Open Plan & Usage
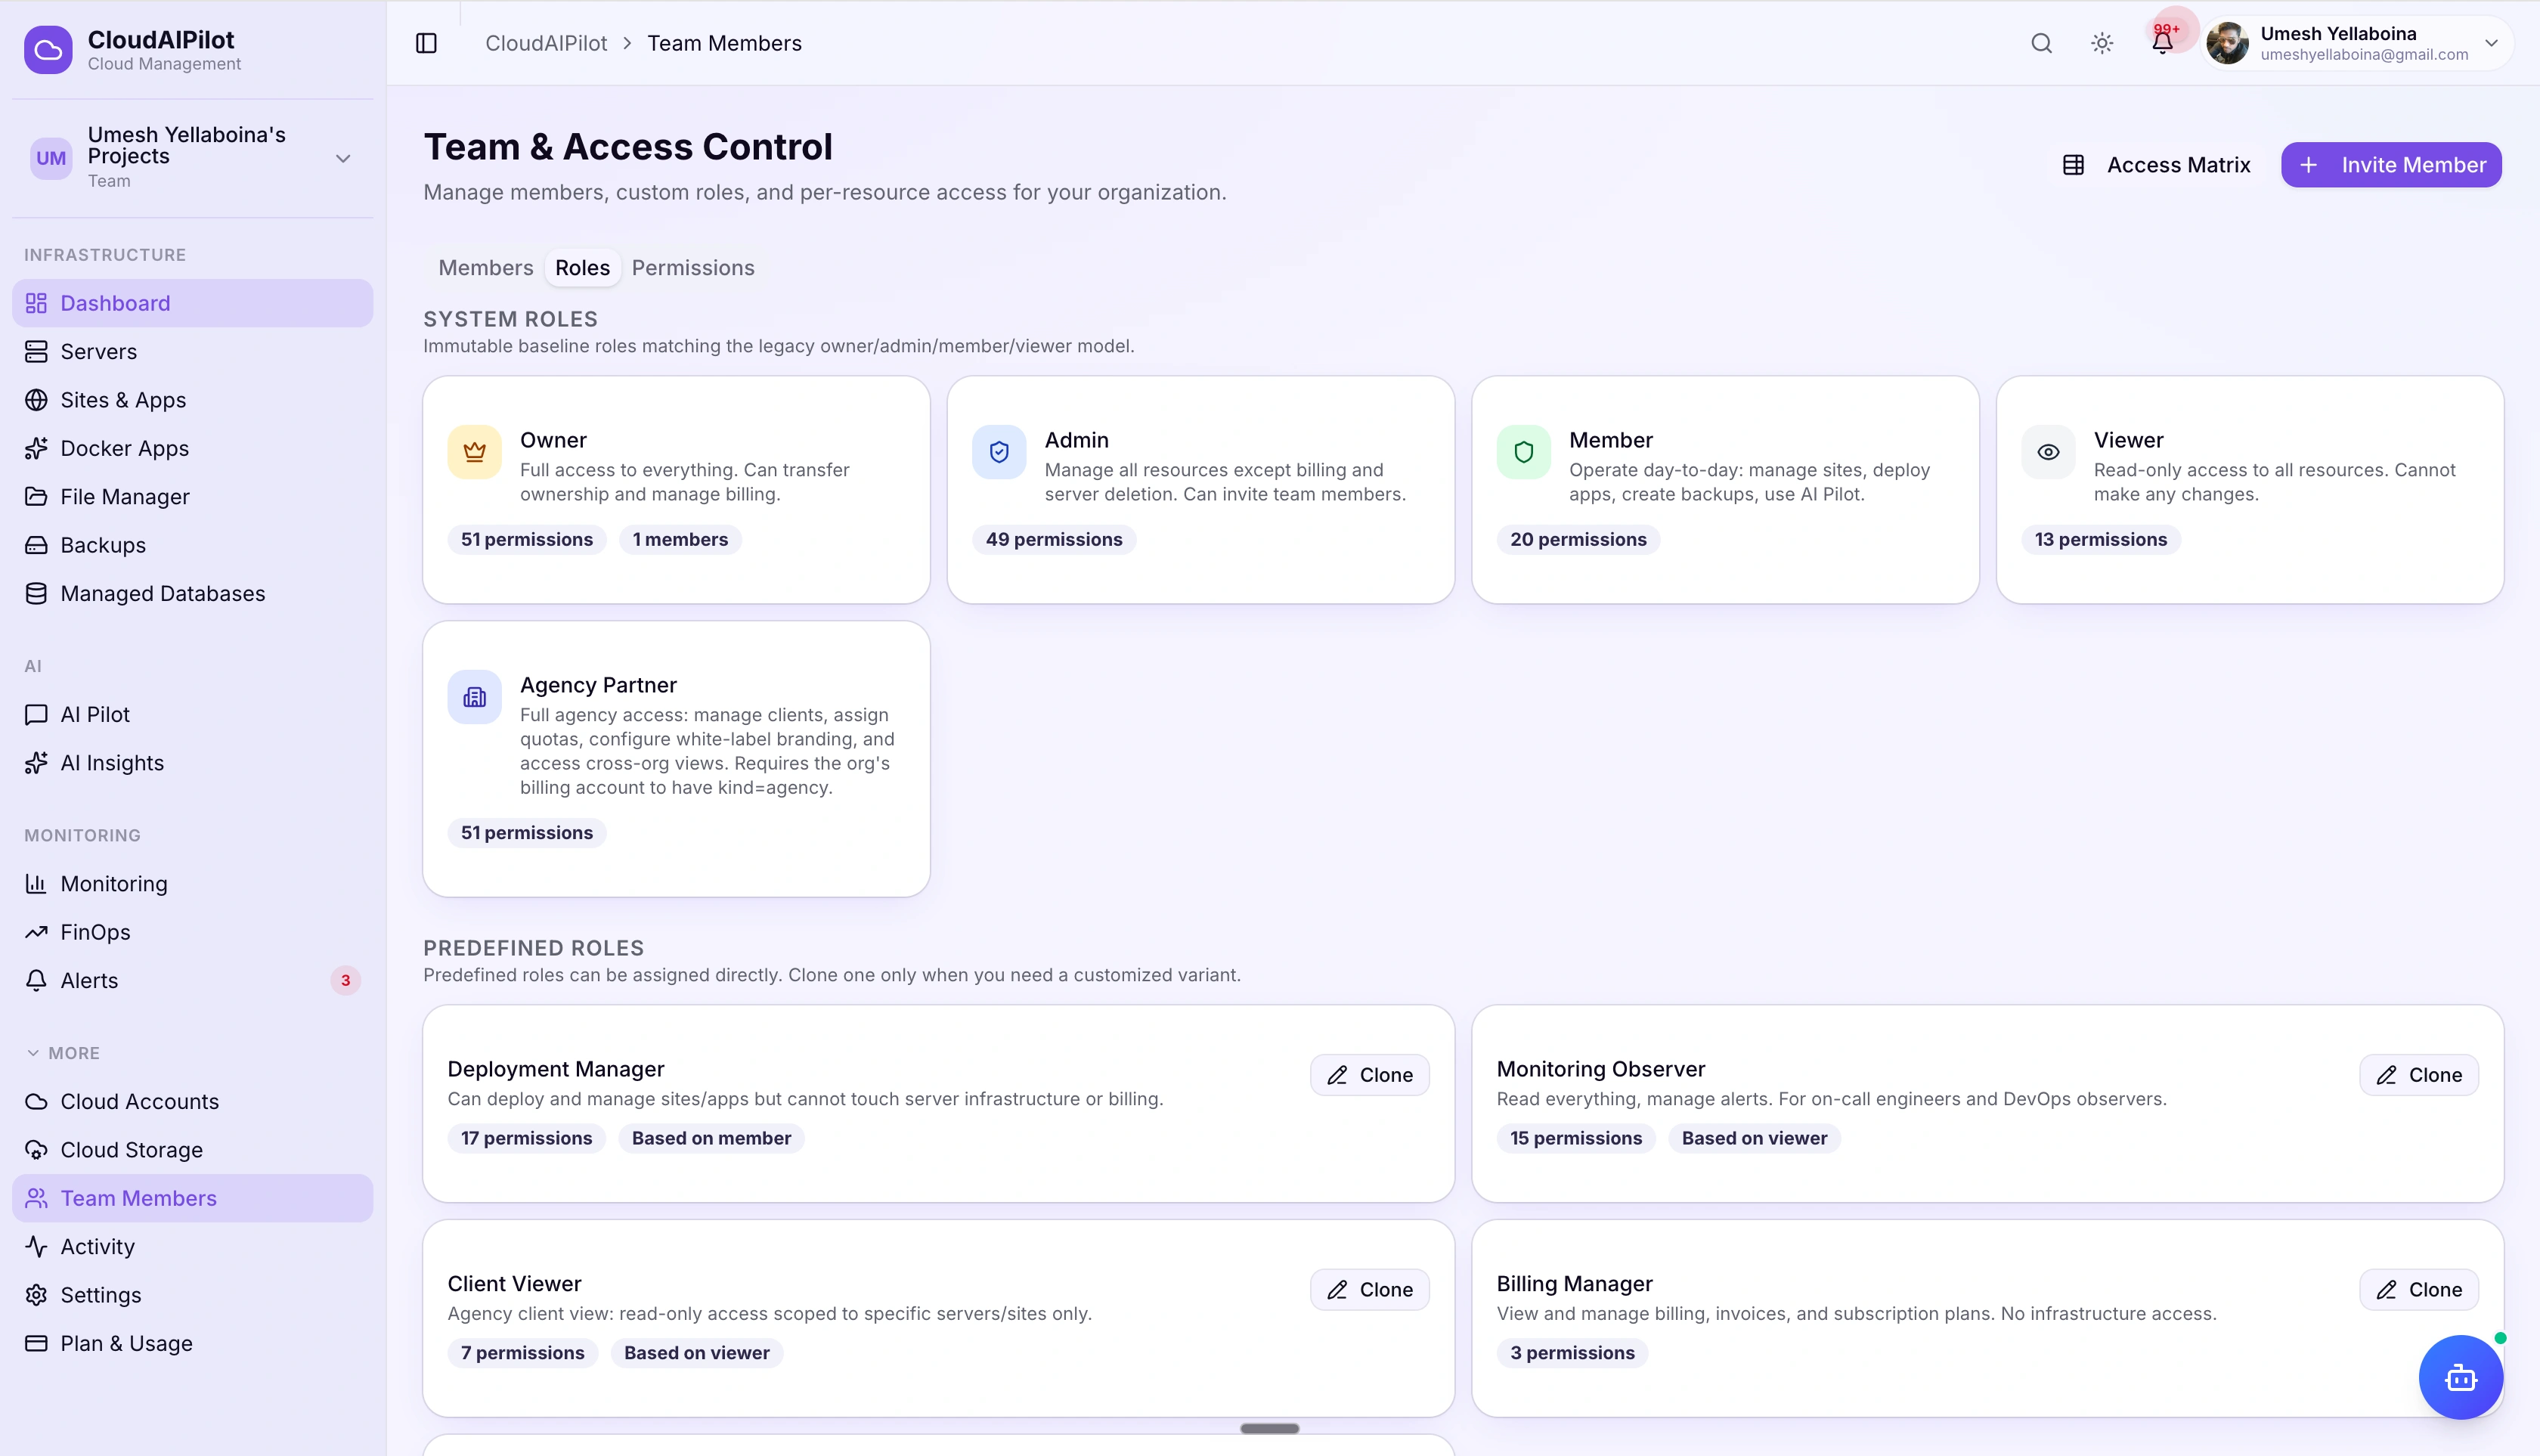The image size is (2540, 1456). (192, 1344)
